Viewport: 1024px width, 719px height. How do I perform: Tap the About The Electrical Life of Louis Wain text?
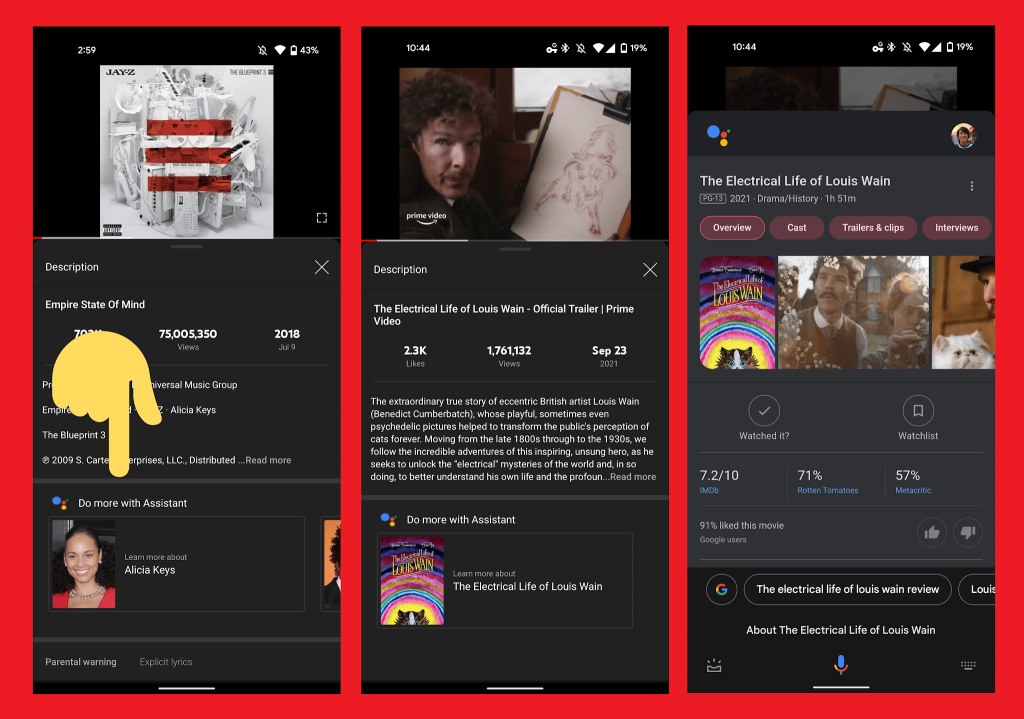(841, 630)
